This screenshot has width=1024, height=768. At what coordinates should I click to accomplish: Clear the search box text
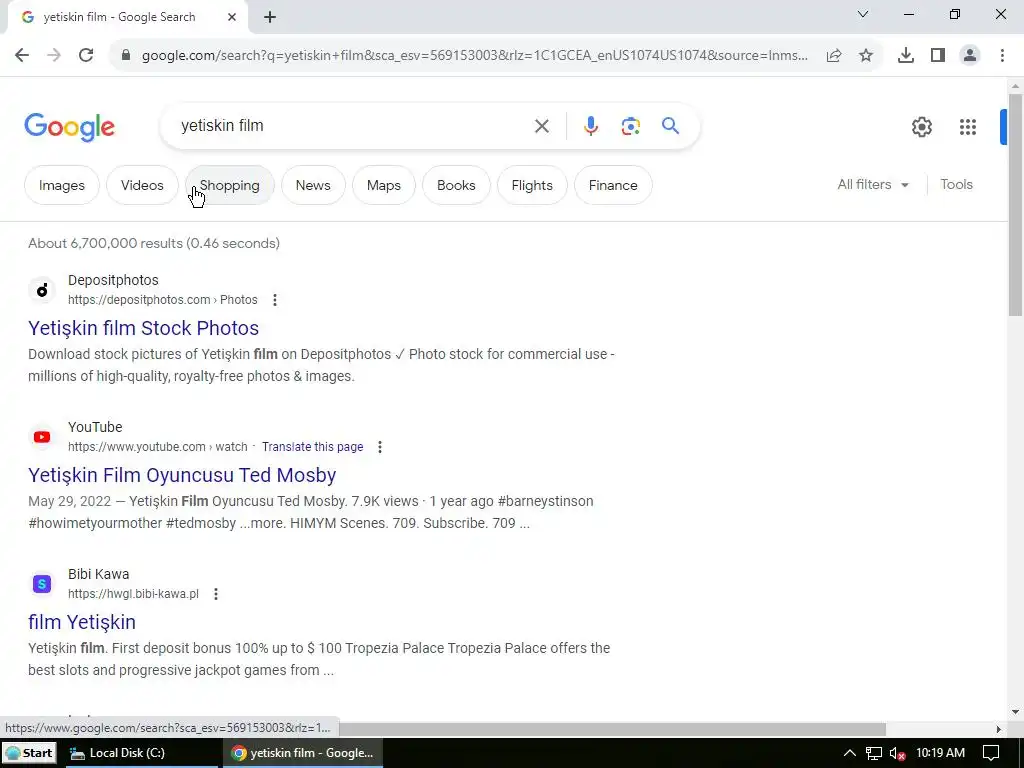click(x=541, y=126)
